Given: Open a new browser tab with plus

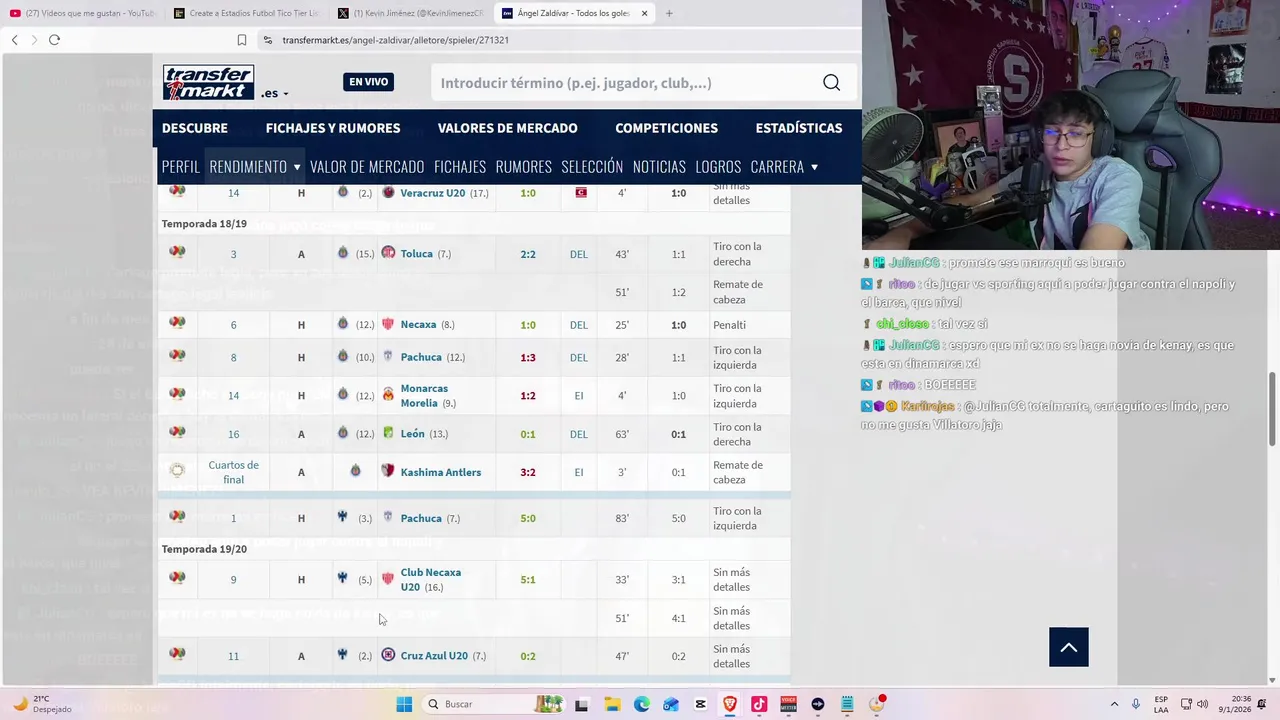Looking at the screenshot, I should pyautogui.click(x=669, y=13).
